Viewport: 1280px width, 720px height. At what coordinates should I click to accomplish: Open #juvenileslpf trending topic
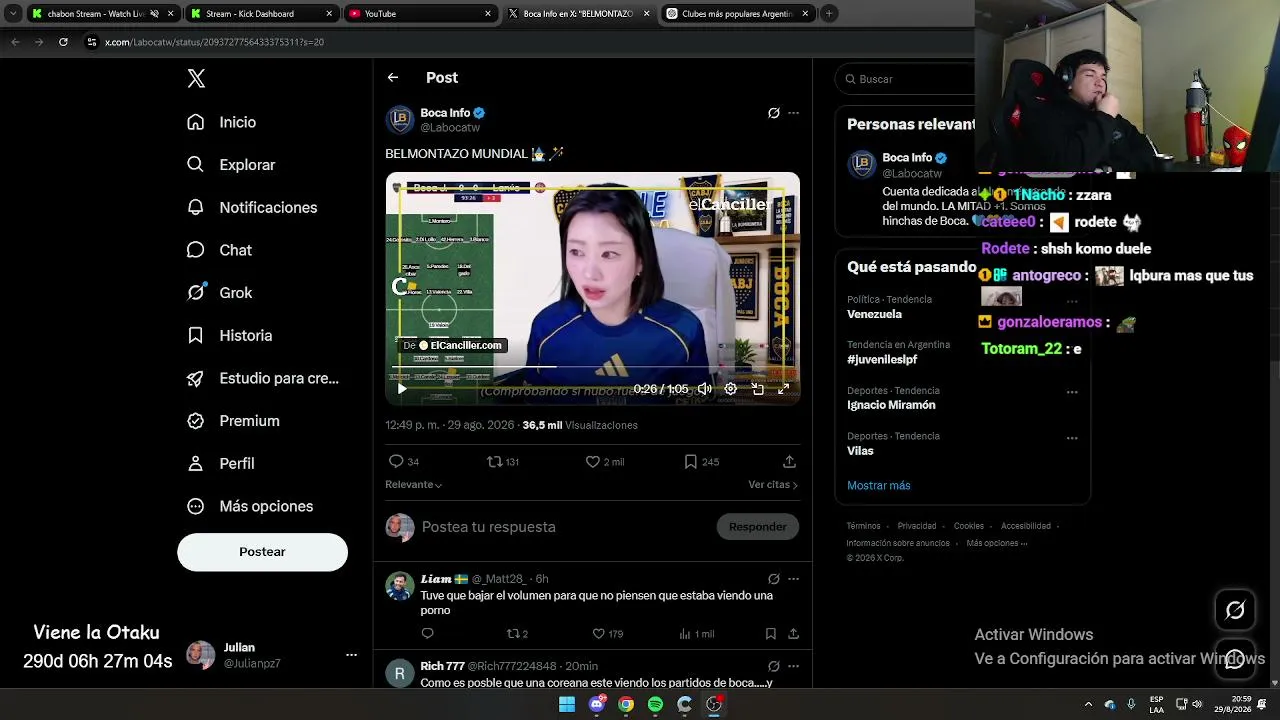(x=882, y=360)
